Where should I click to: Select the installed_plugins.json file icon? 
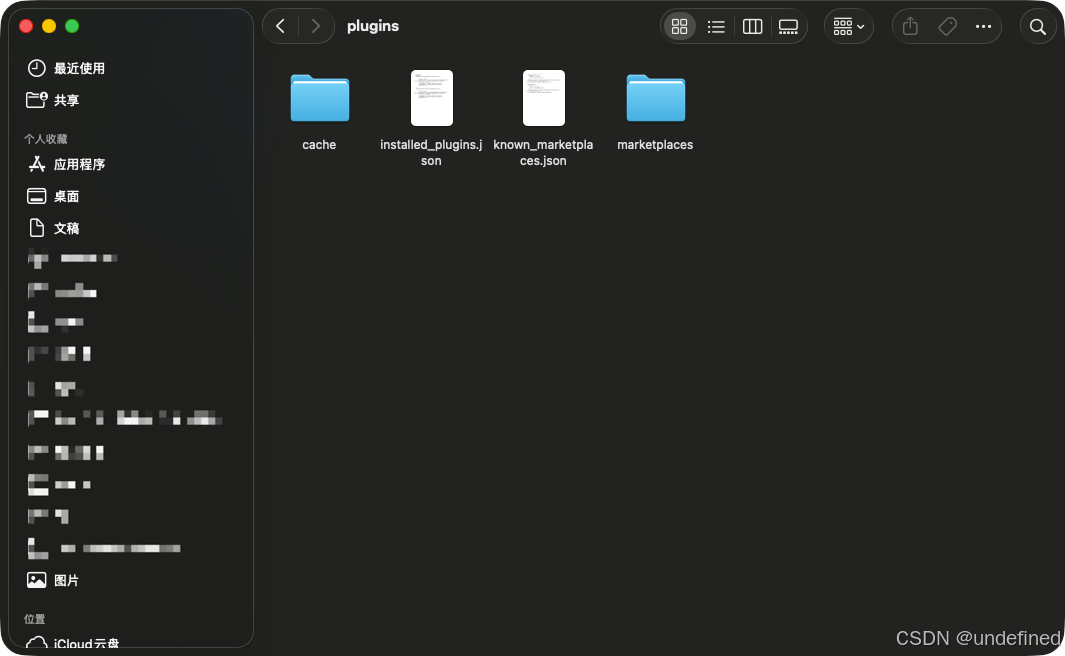(x=431, y=98)
